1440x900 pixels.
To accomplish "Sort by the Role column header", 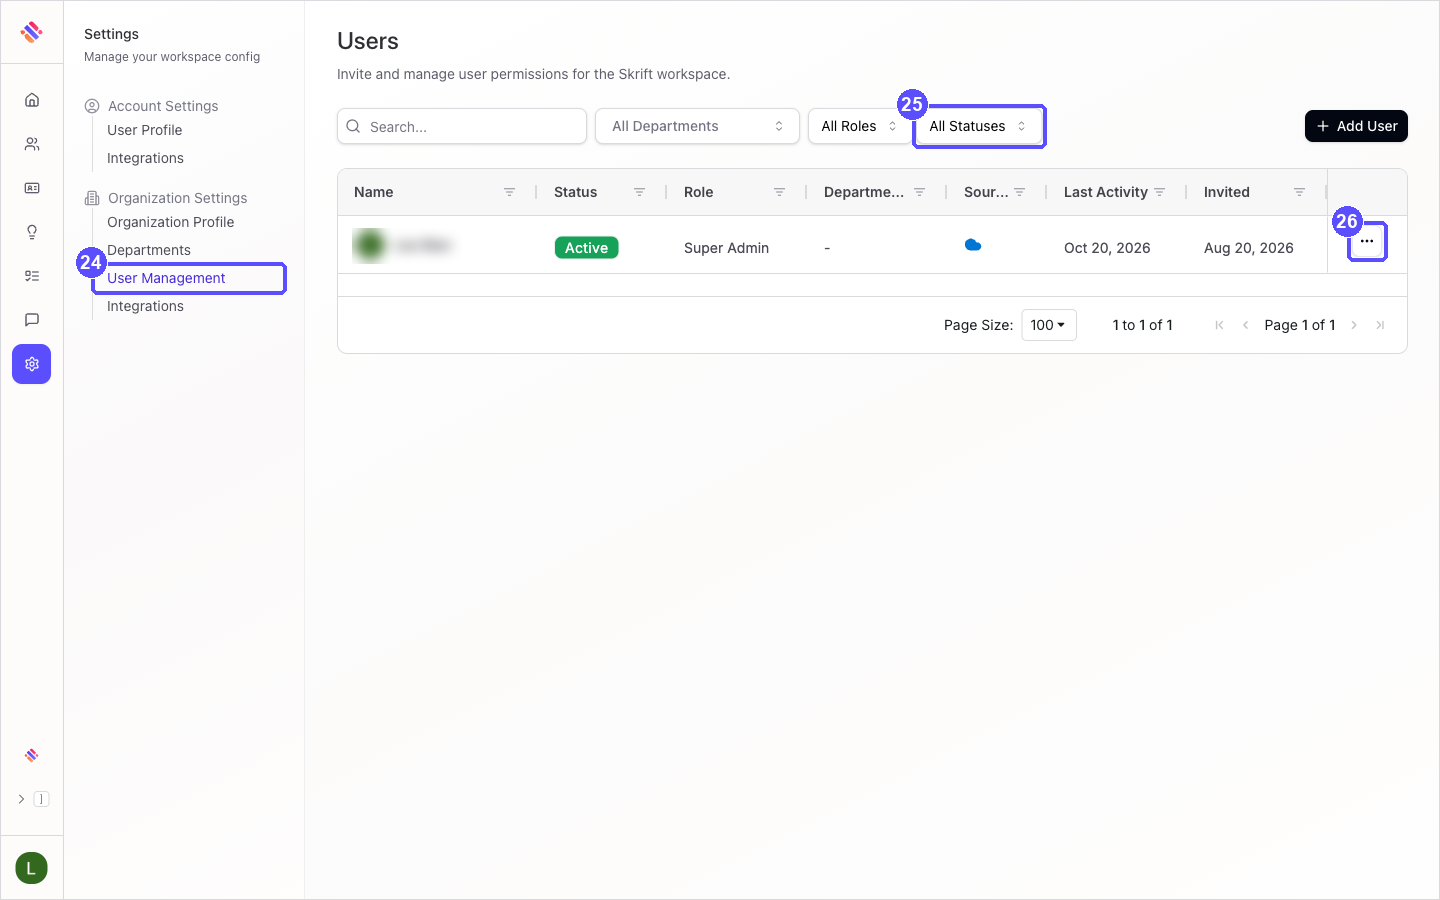I will click(699, 192).
